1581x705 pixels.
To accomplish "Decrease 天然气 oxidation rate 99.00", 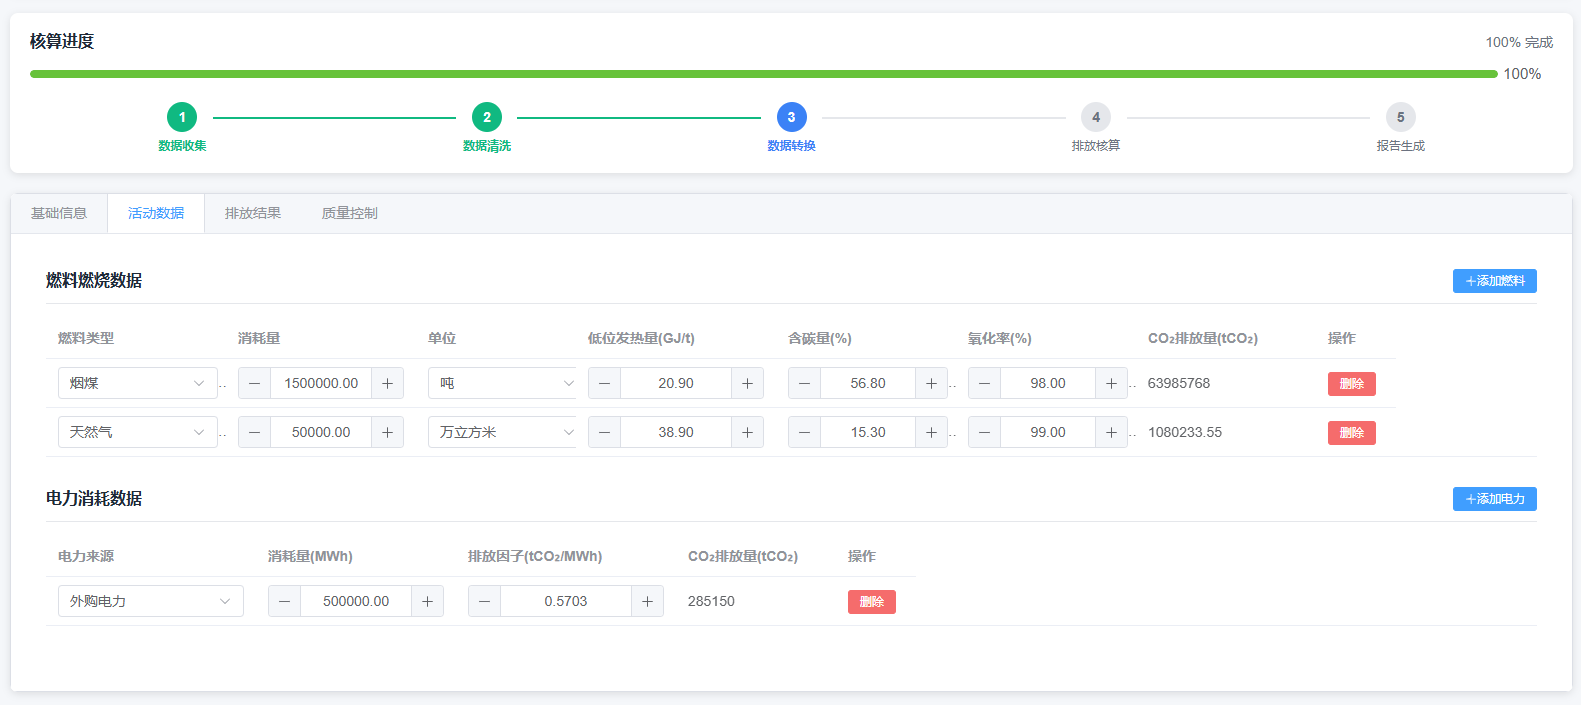I will click(984, 432).
